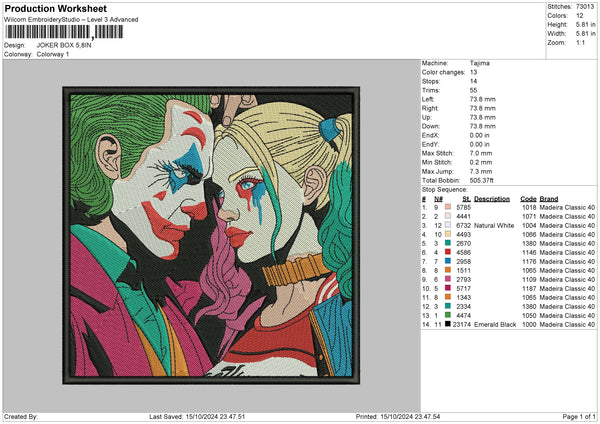The width and height of the screenshot is (600, 424).
Task: Click the Colors value '12'
Action: click(x=579, y=16)
